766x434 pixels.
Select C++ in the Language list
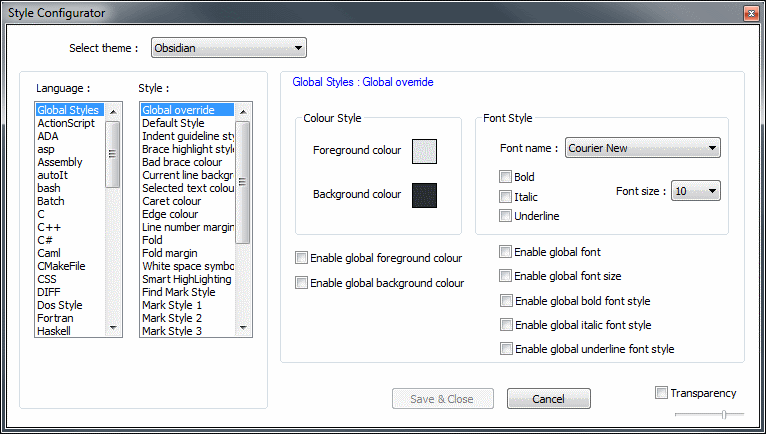[x=49, y=227]
